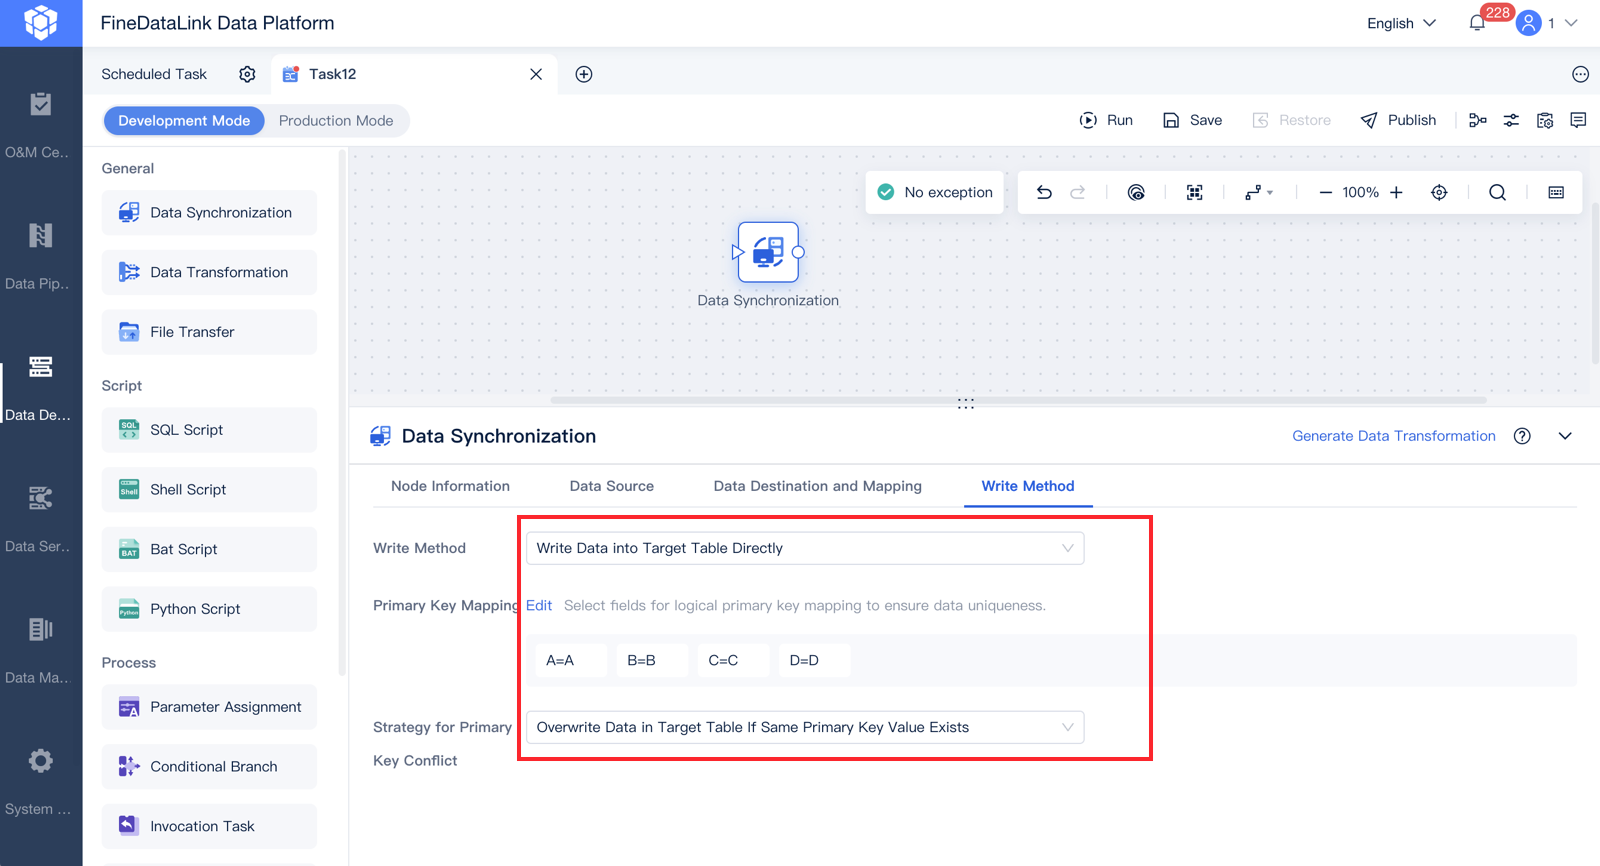Viewport: 1600px width, 866px height.
Task: Click the Data Transformation node item
Action: click(x=209, y=272)
